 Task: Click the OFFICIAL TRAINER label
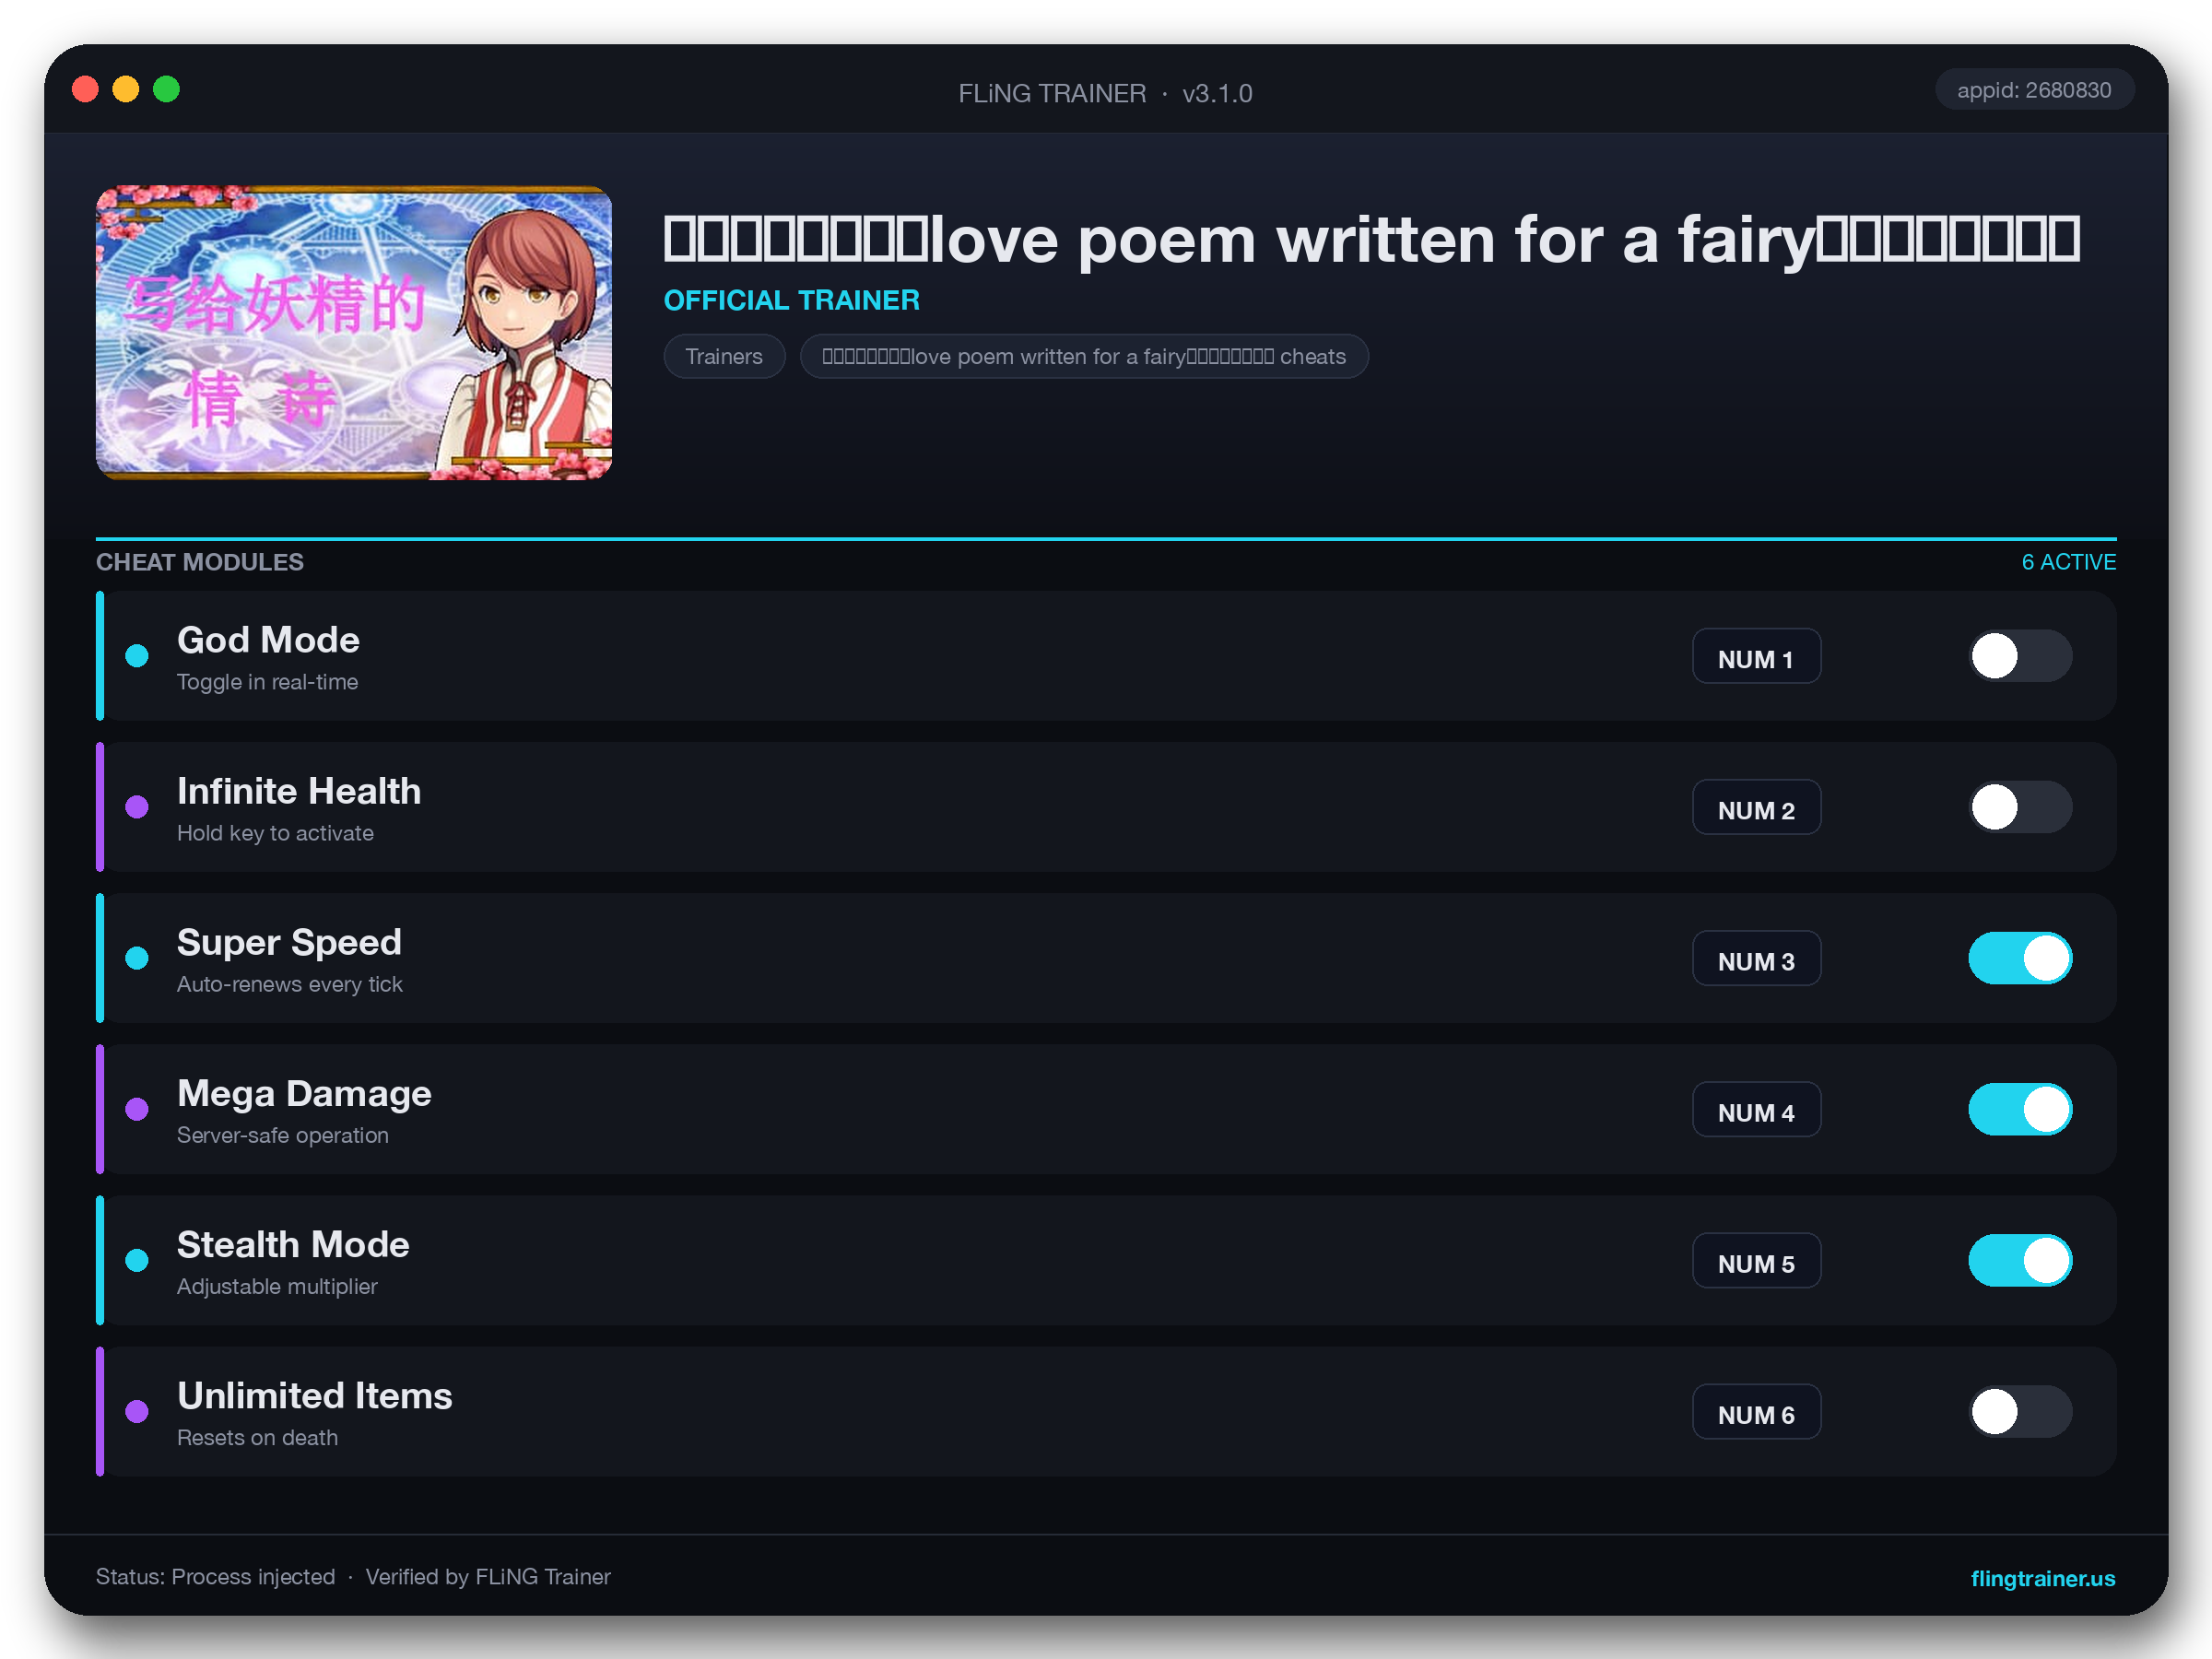792,300
